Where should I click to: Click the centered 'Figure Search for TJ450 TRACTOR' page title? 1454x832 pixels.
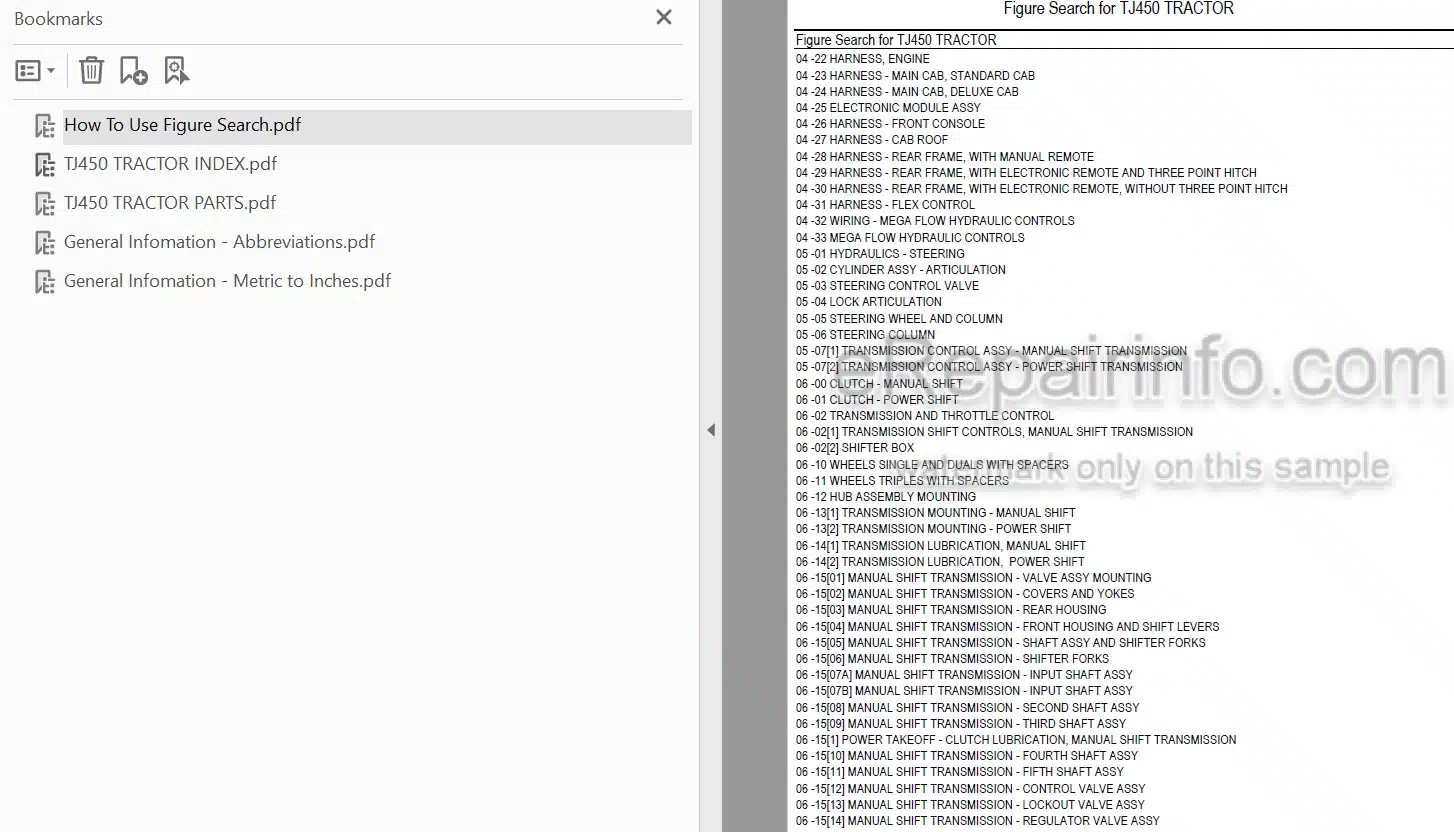click(x=1118, y=9)
